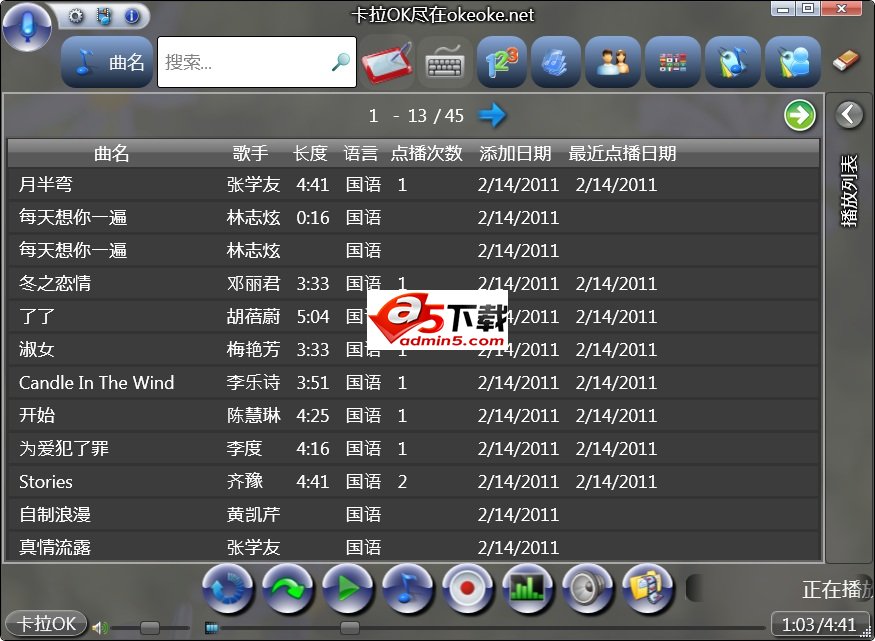
Task: Browse by language flags icon
Action: click(673, 62)
